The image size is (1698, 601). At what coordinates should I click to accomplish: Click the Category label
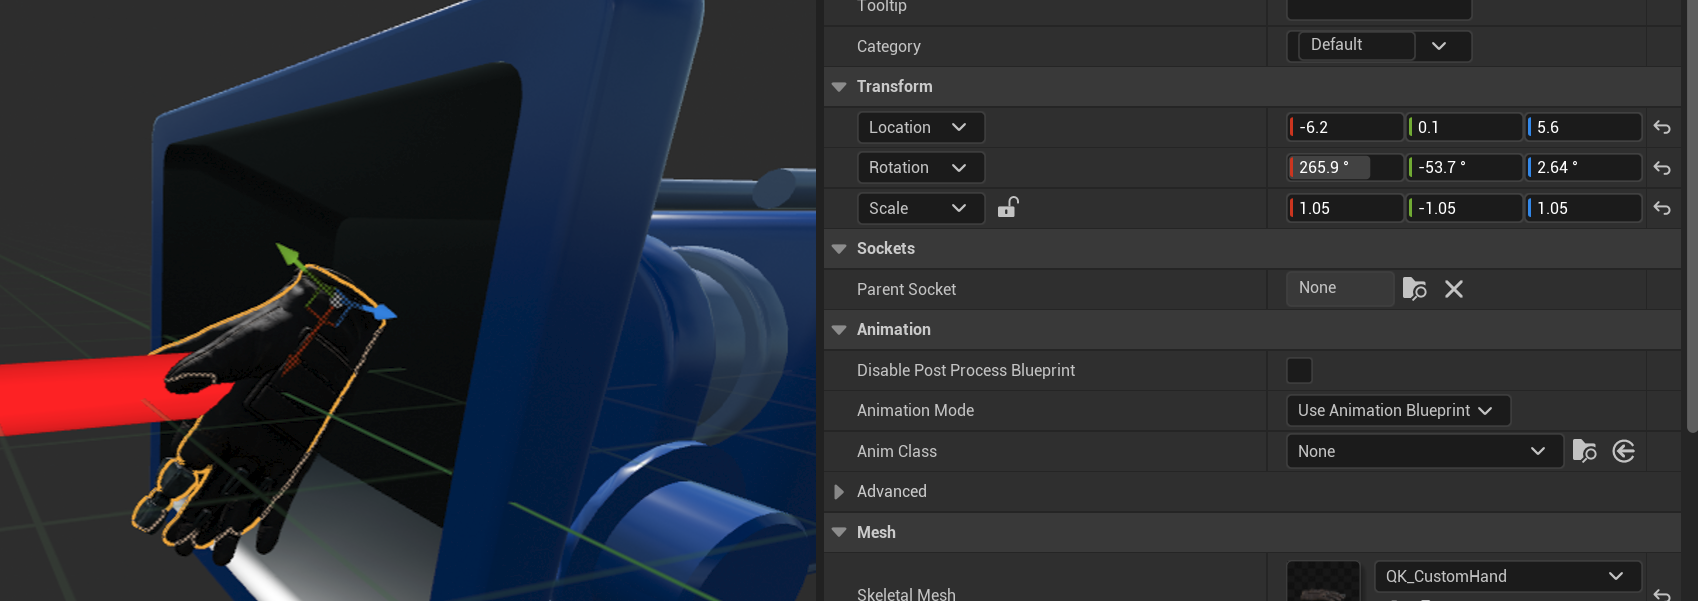tap(889, 46)
